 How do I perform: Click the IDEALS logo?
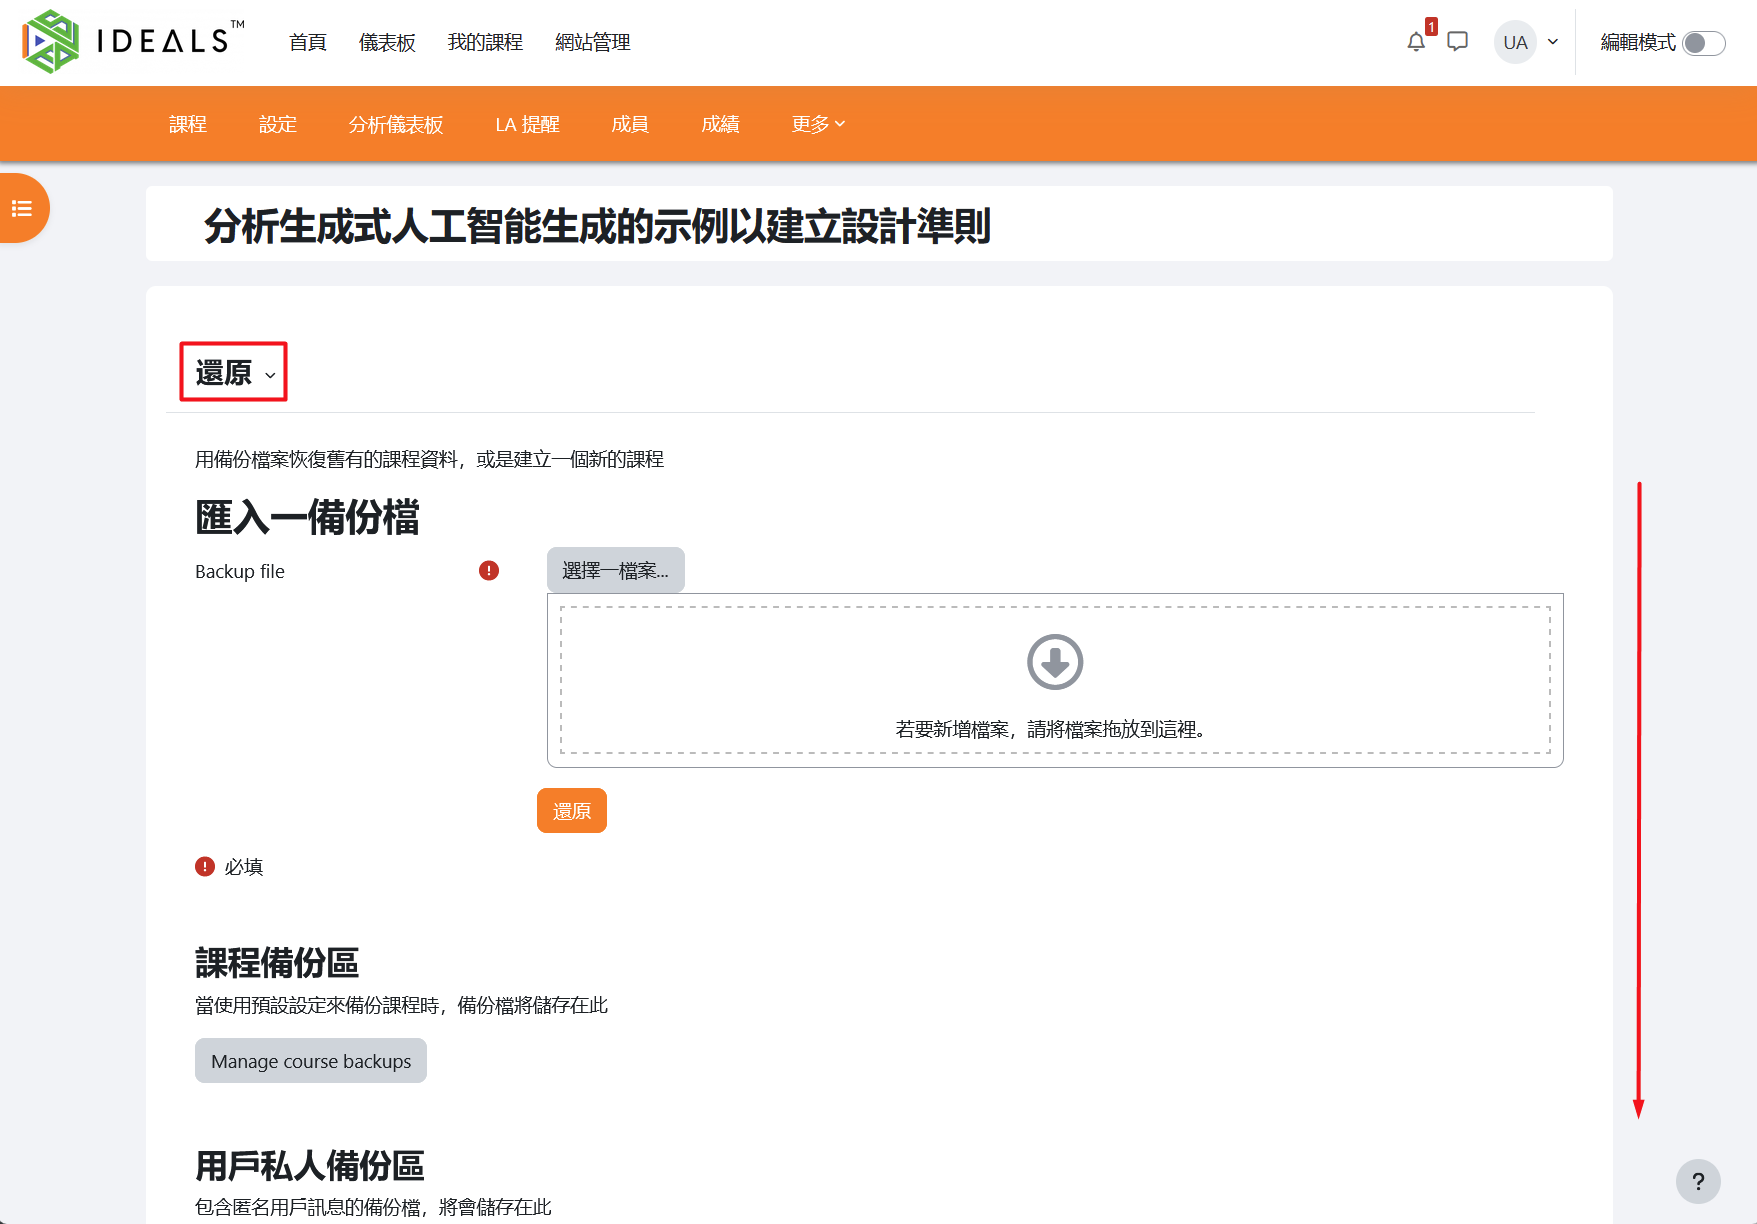pyautogui.click(x=132, y=41)
